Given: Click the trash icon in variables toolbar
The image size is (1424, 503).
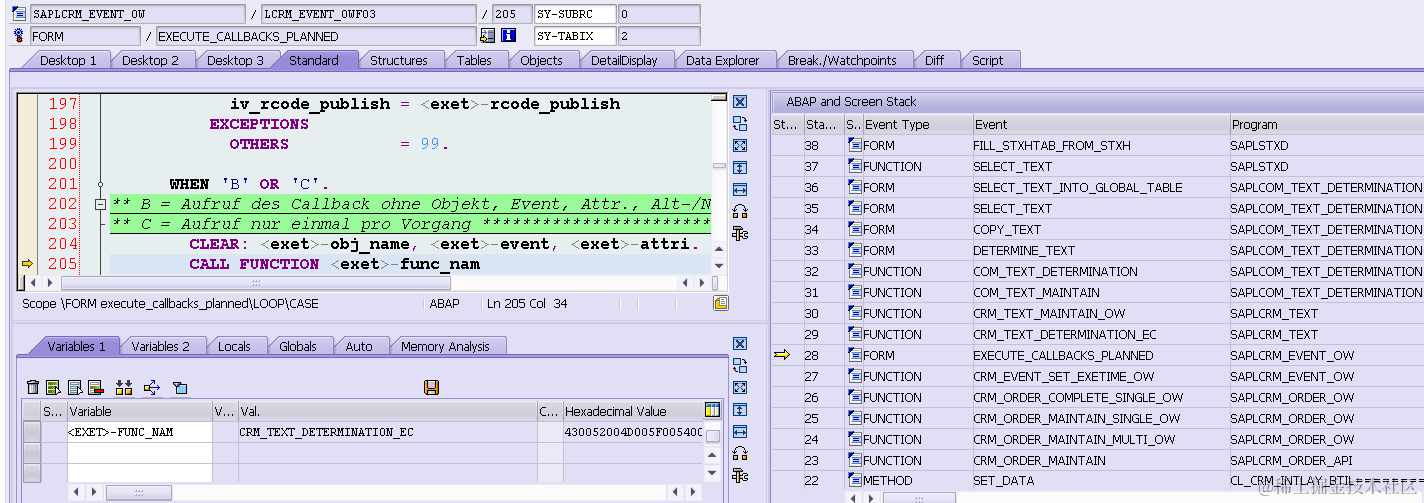Looking at the screenshot, I should [33, 387].
